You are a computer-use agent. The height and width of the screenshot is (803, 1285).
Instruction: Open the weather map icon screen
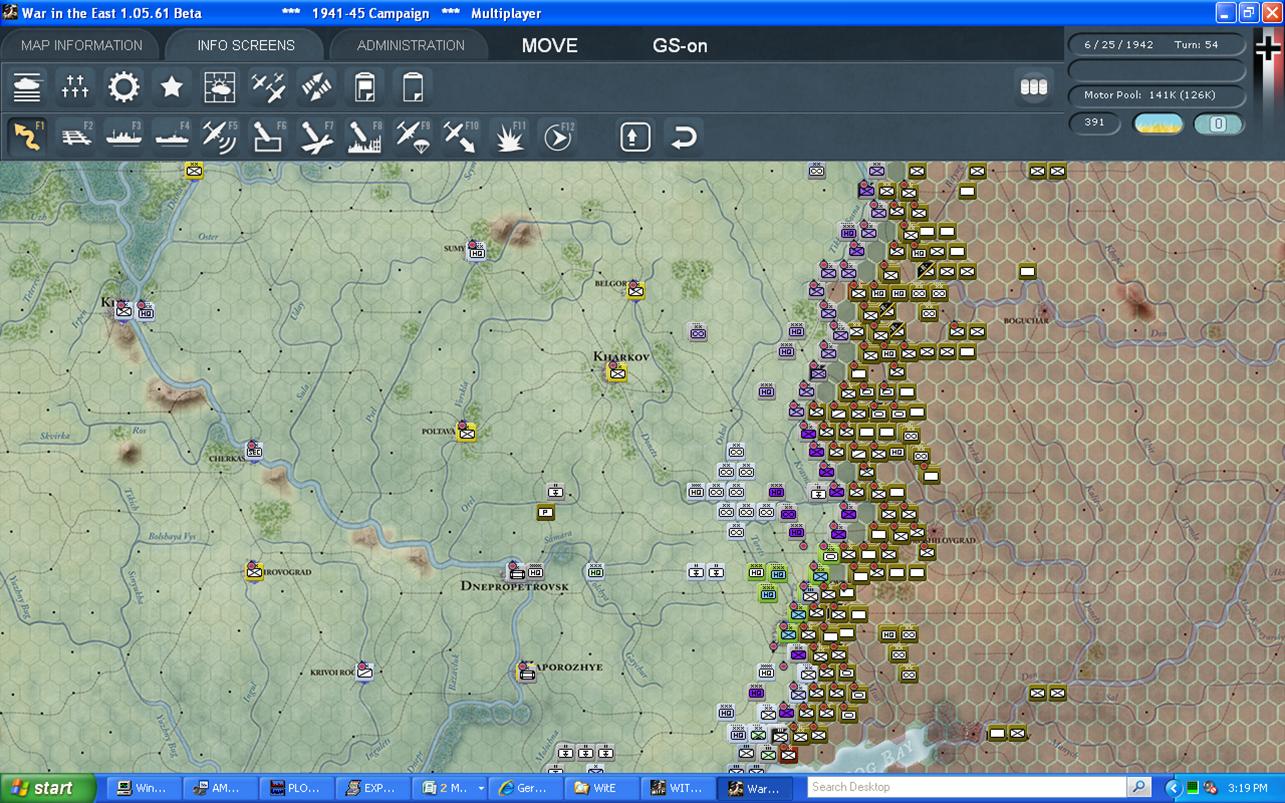coord(220,88)
